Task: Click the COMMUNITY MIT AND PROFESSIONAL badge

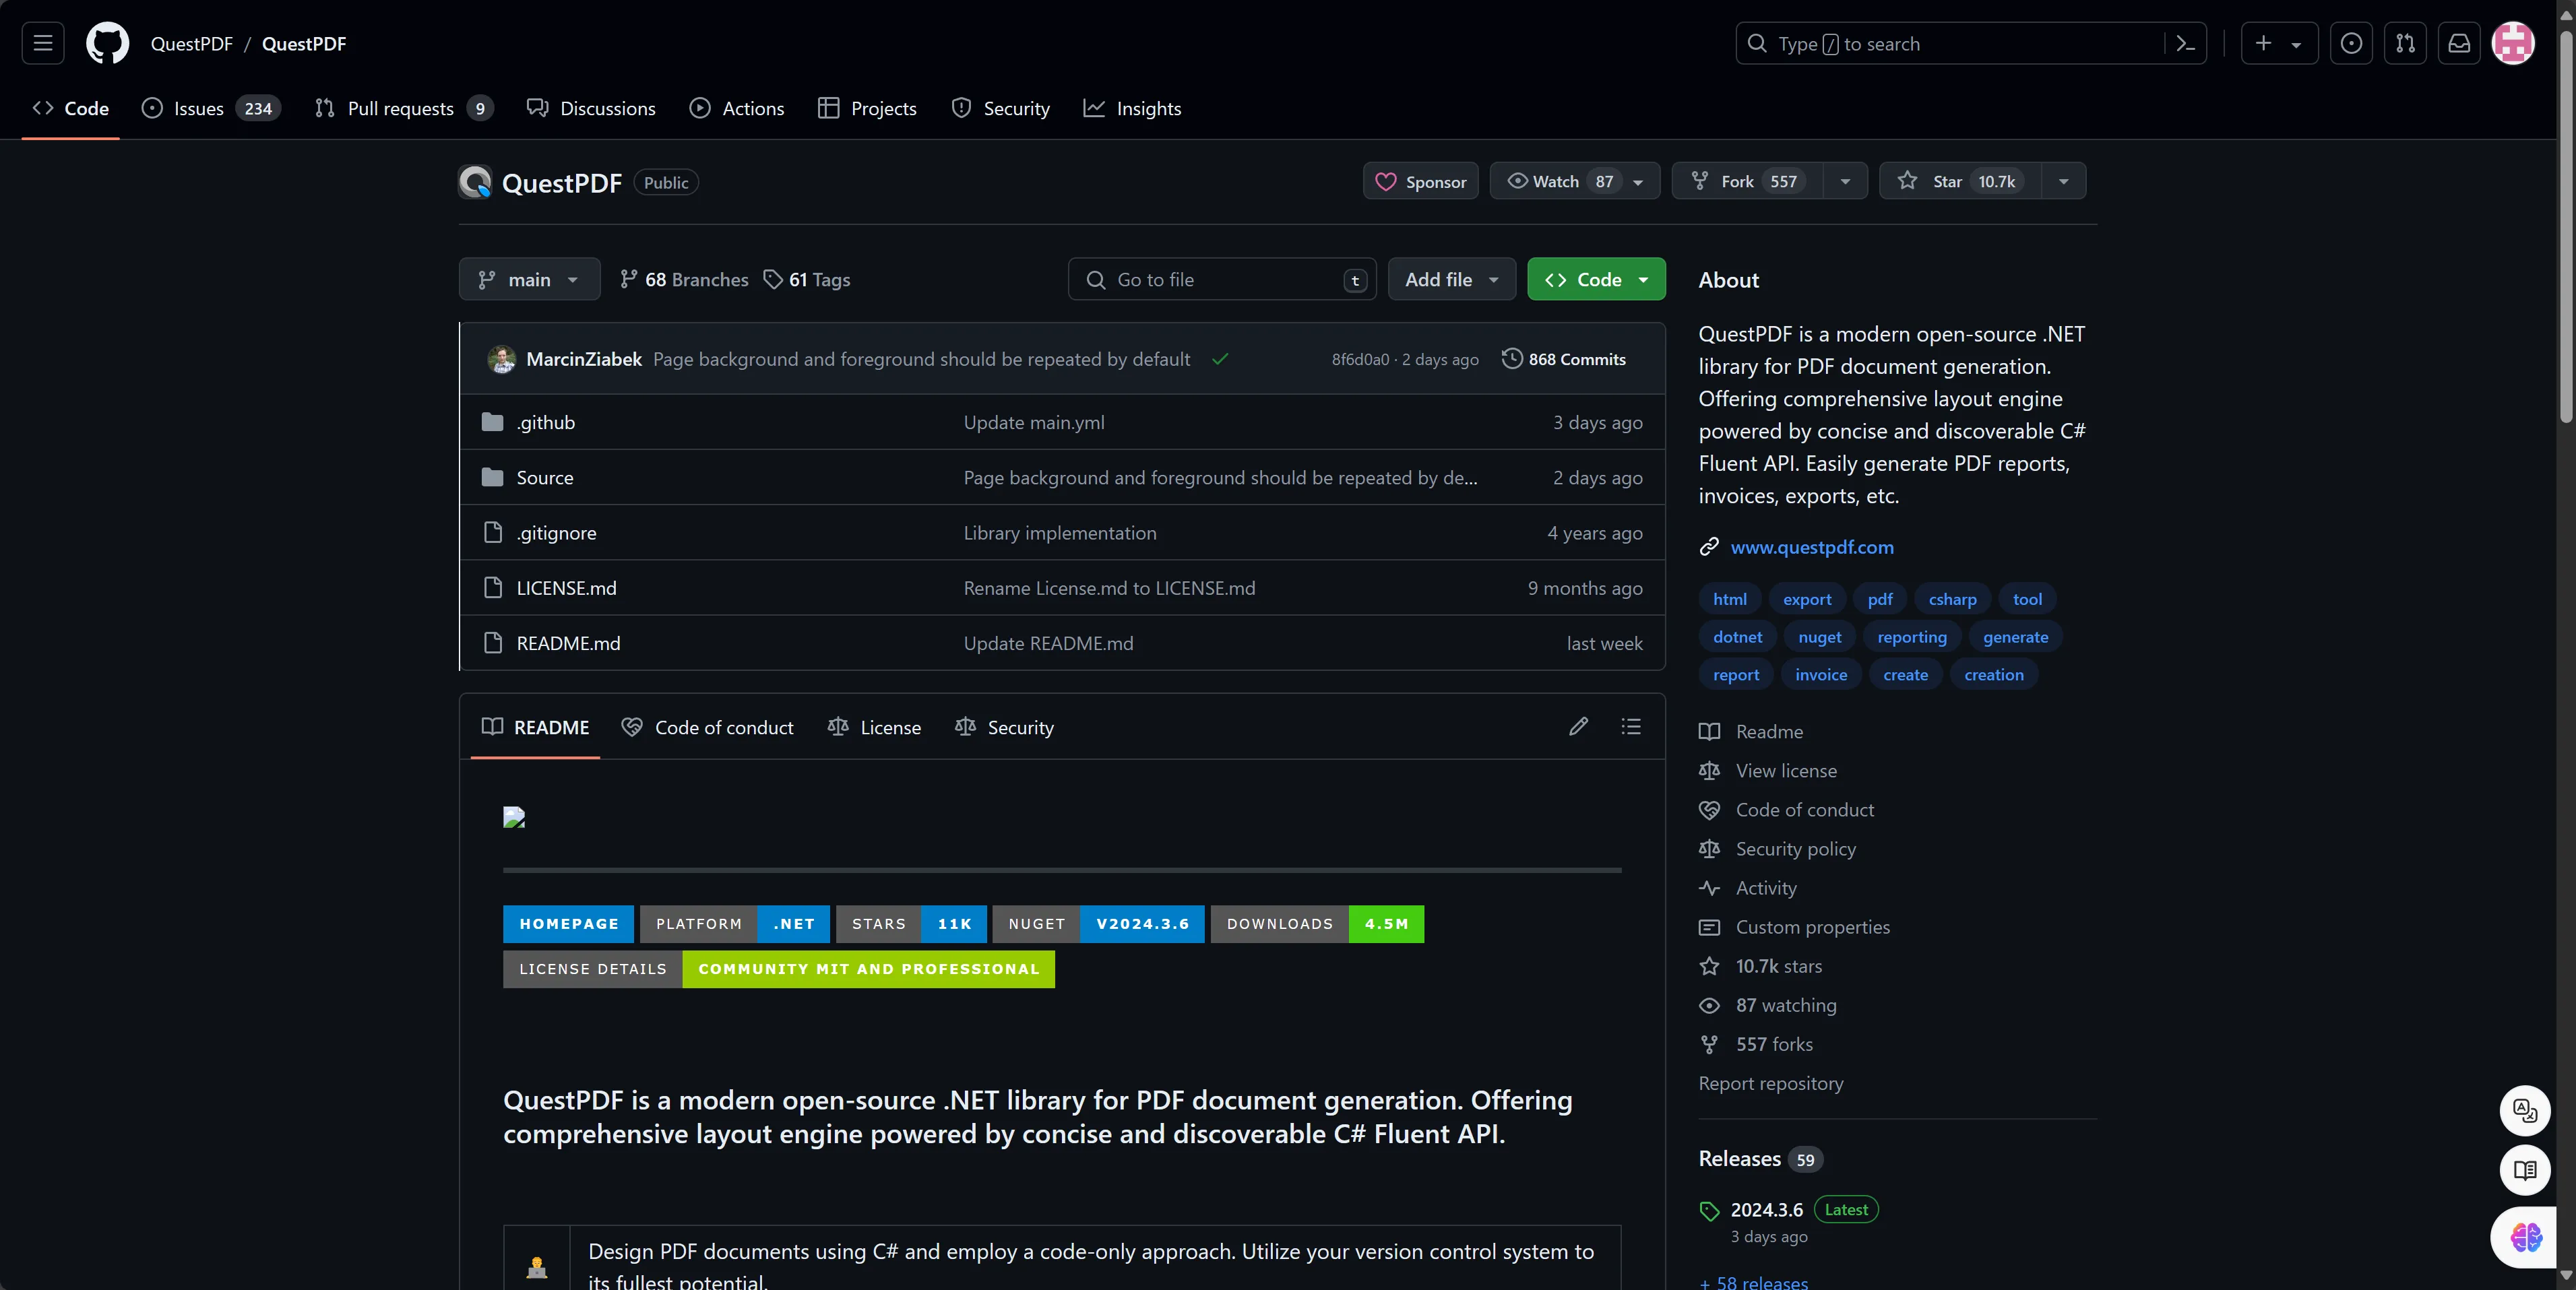Action: point(868,969)
